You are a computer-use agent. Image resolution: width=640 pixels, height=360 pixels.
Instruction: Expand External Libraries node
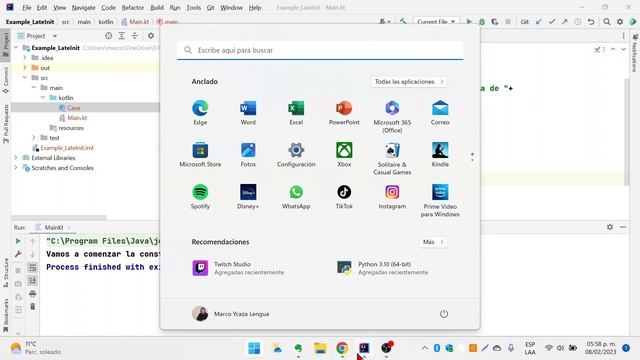(16, 158)
